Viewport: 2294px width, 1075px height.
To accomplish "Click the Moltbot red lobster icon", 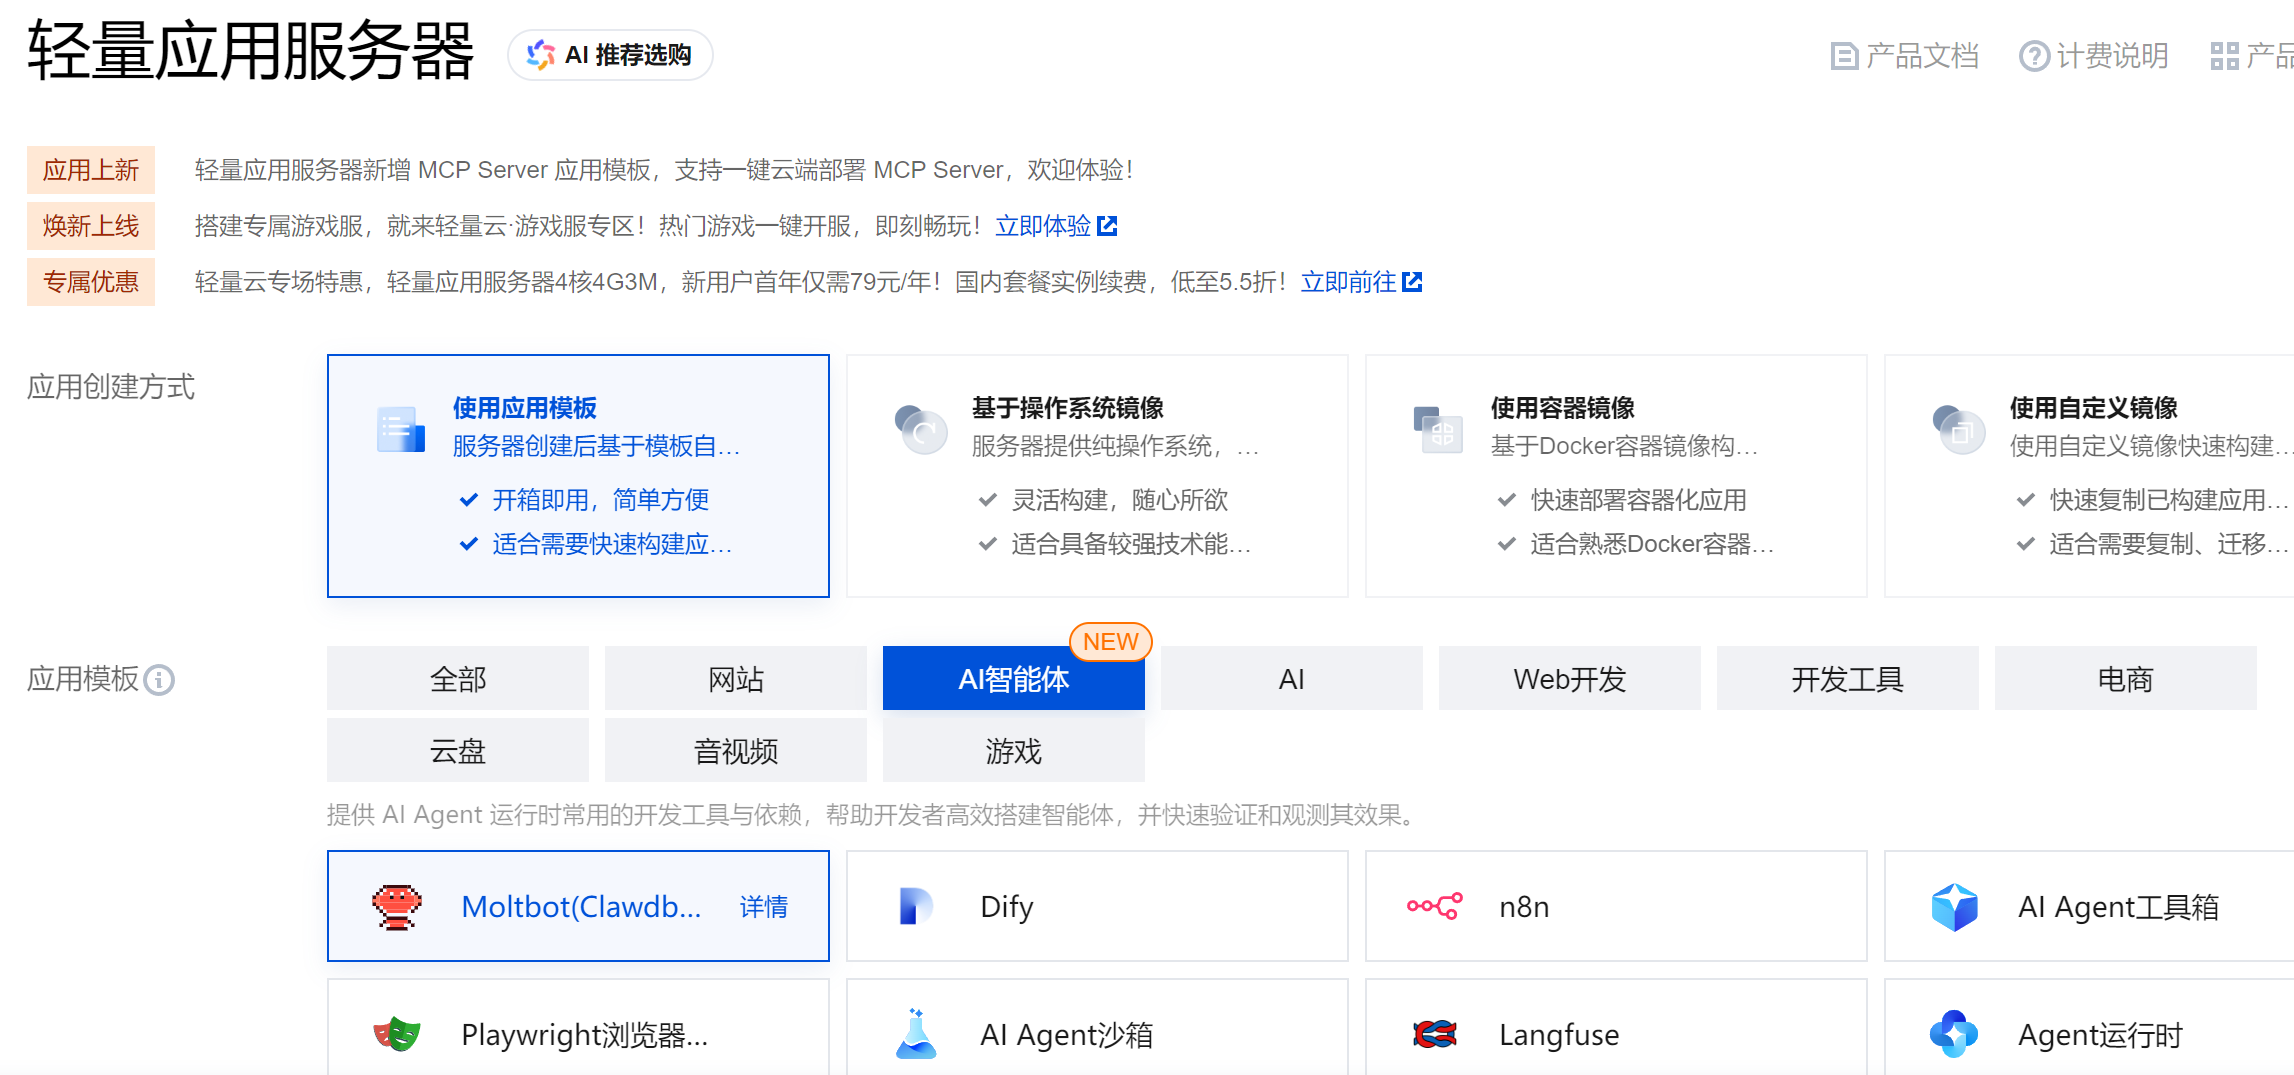I will (397, 907).
